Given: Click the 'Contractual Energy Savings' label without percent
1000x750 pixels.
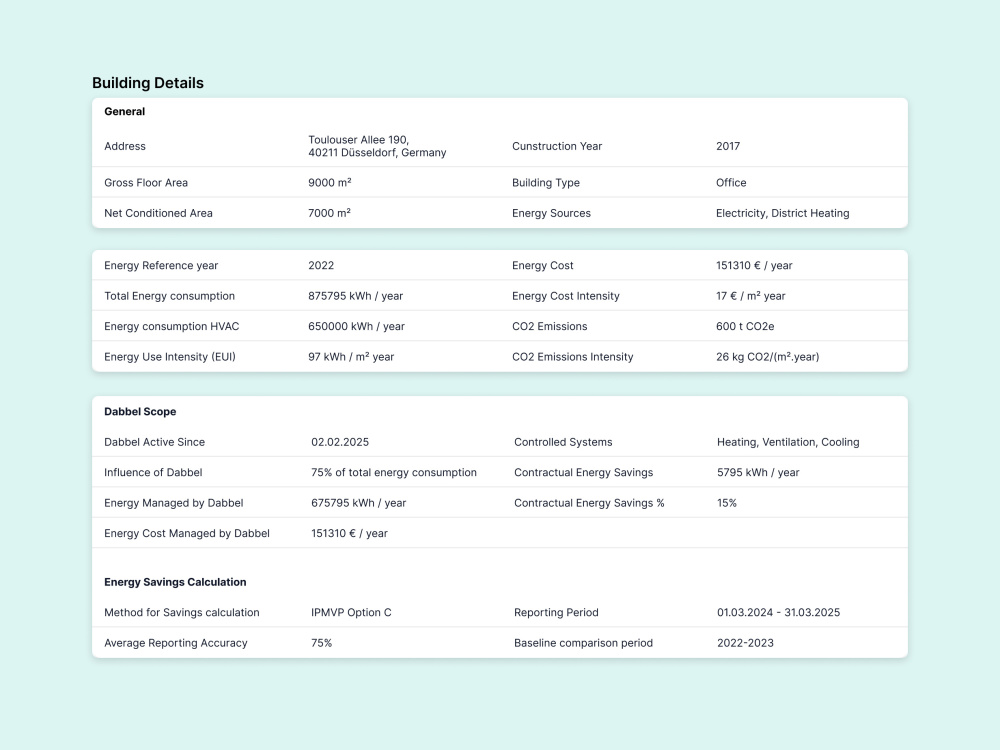Looking at the screenshot, I should click(x=584, y=473).
